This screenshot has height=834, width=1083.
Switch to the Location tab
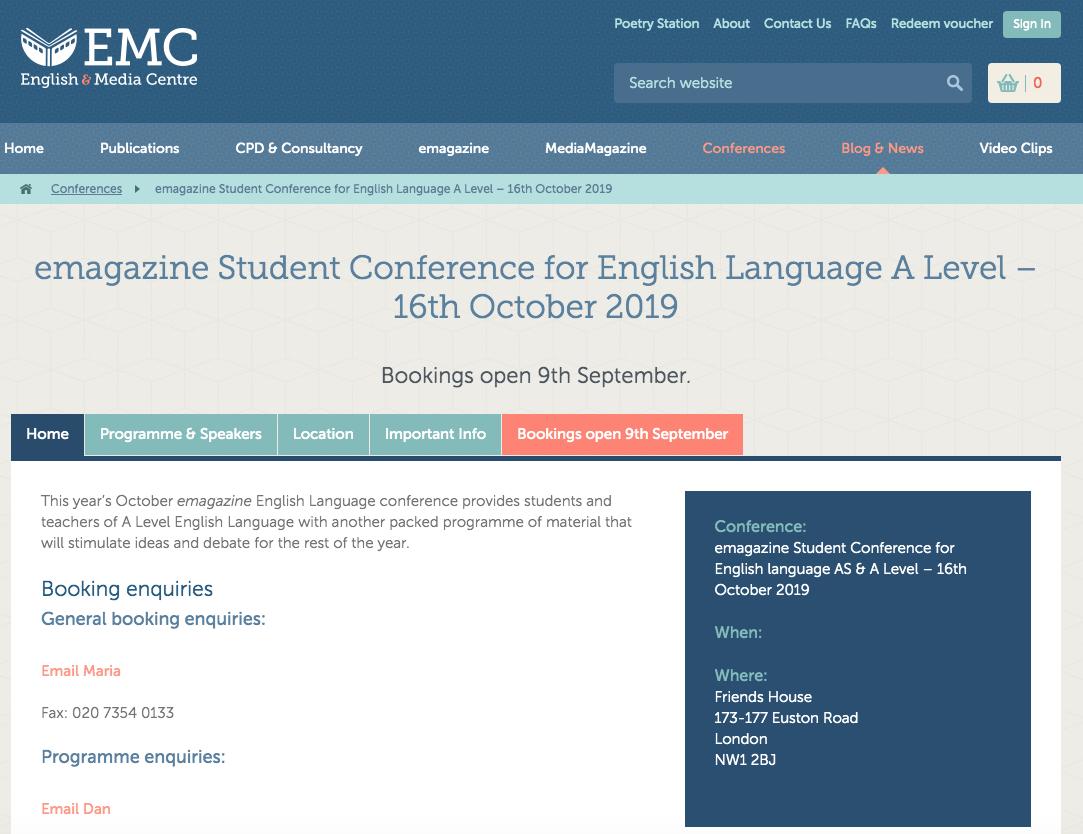click(x=323, y=434)
